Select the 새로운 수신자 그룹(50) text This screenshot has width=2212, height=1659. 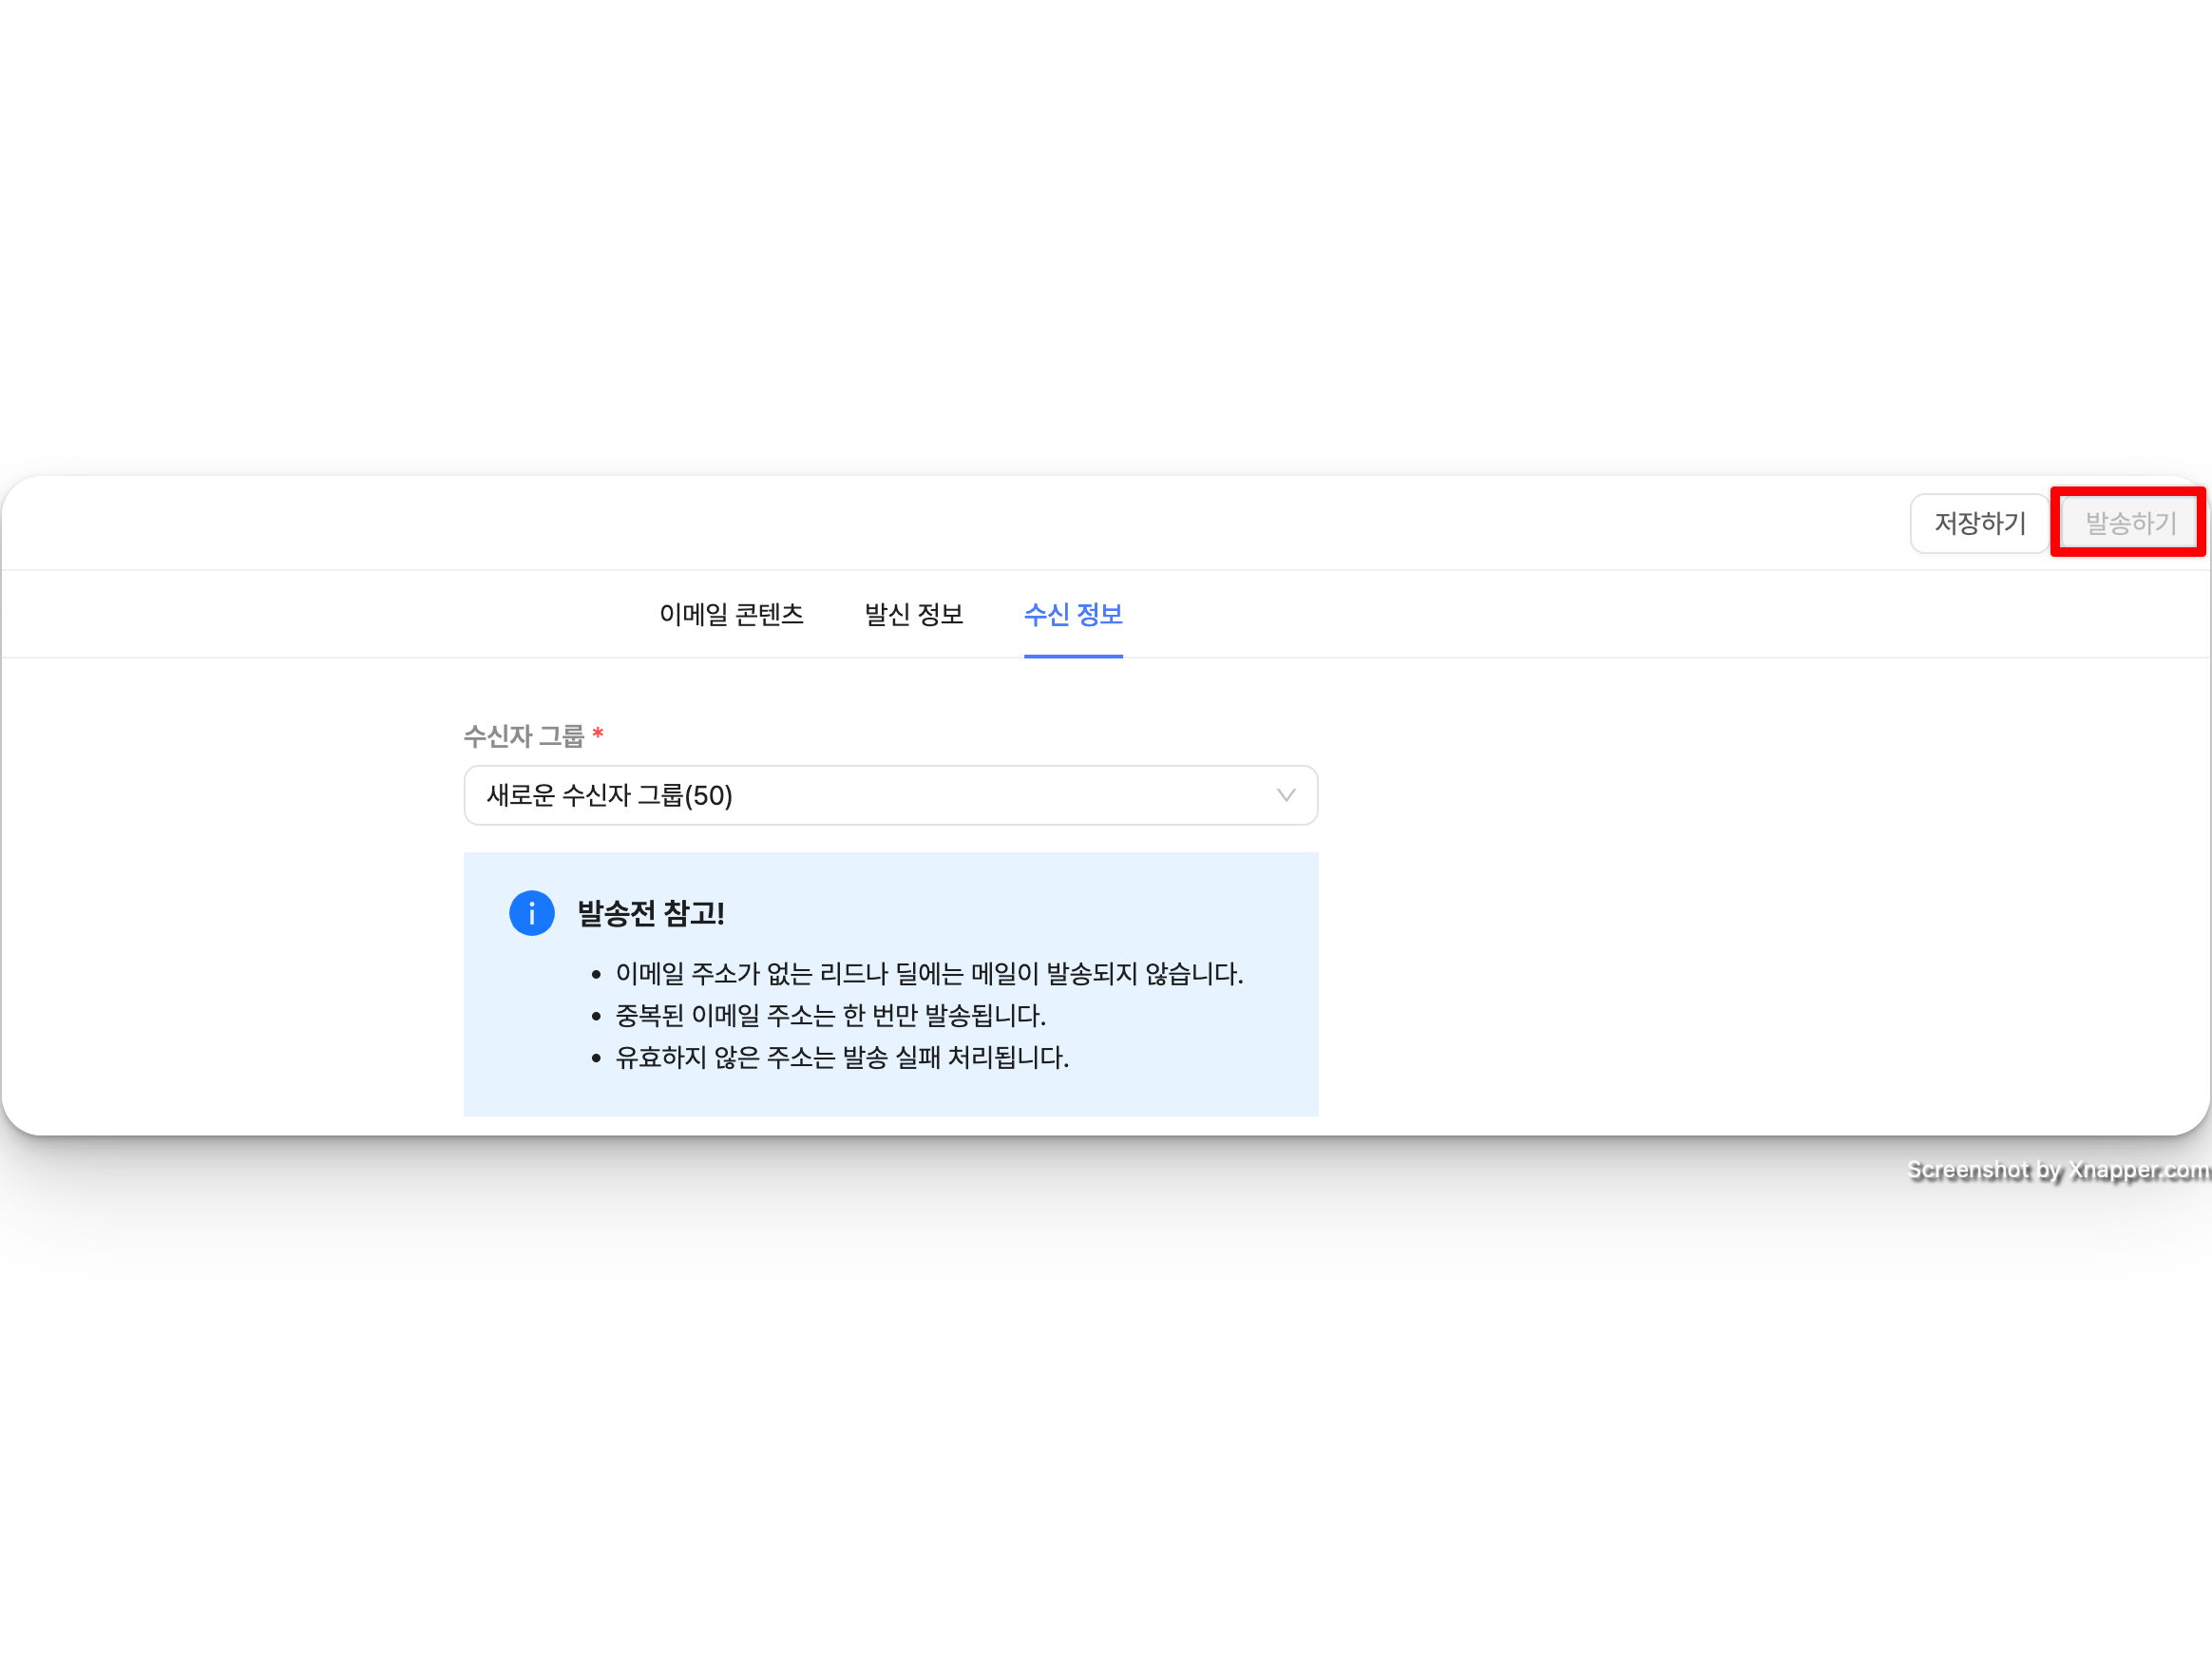click(609, 795)
